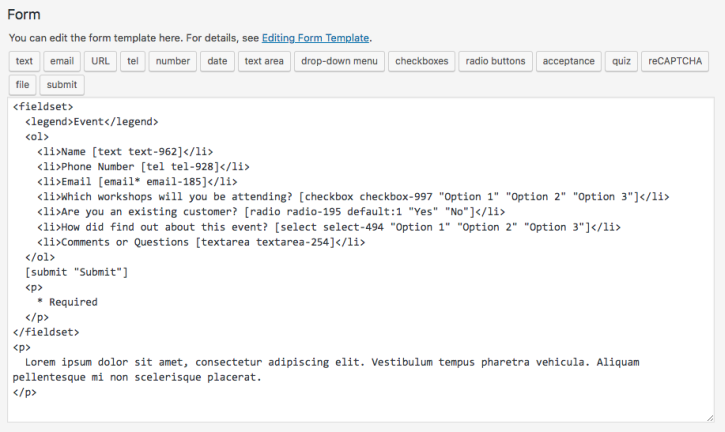The image size is (725, 432).
Task: Insert a date field tag
Action: 217,61
